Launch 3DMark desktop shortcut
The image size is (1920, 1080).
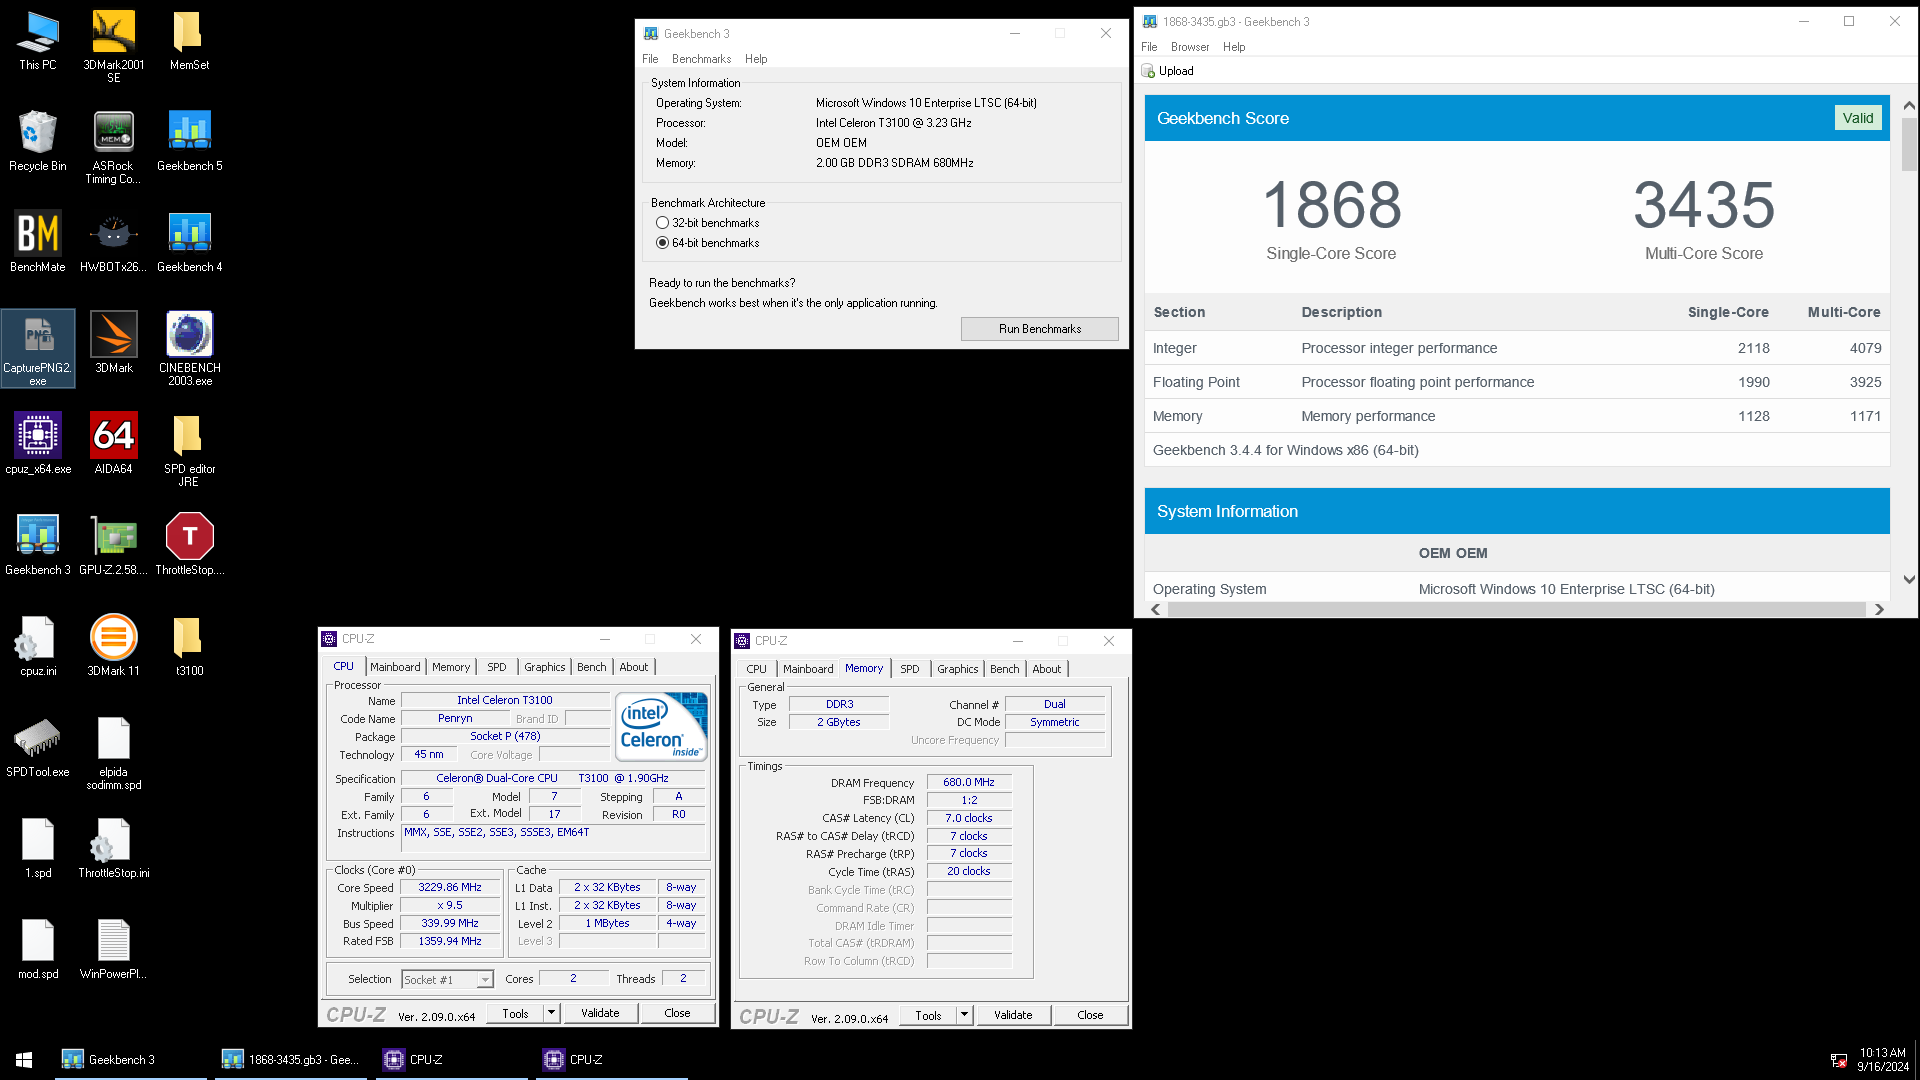pos(113,343)
